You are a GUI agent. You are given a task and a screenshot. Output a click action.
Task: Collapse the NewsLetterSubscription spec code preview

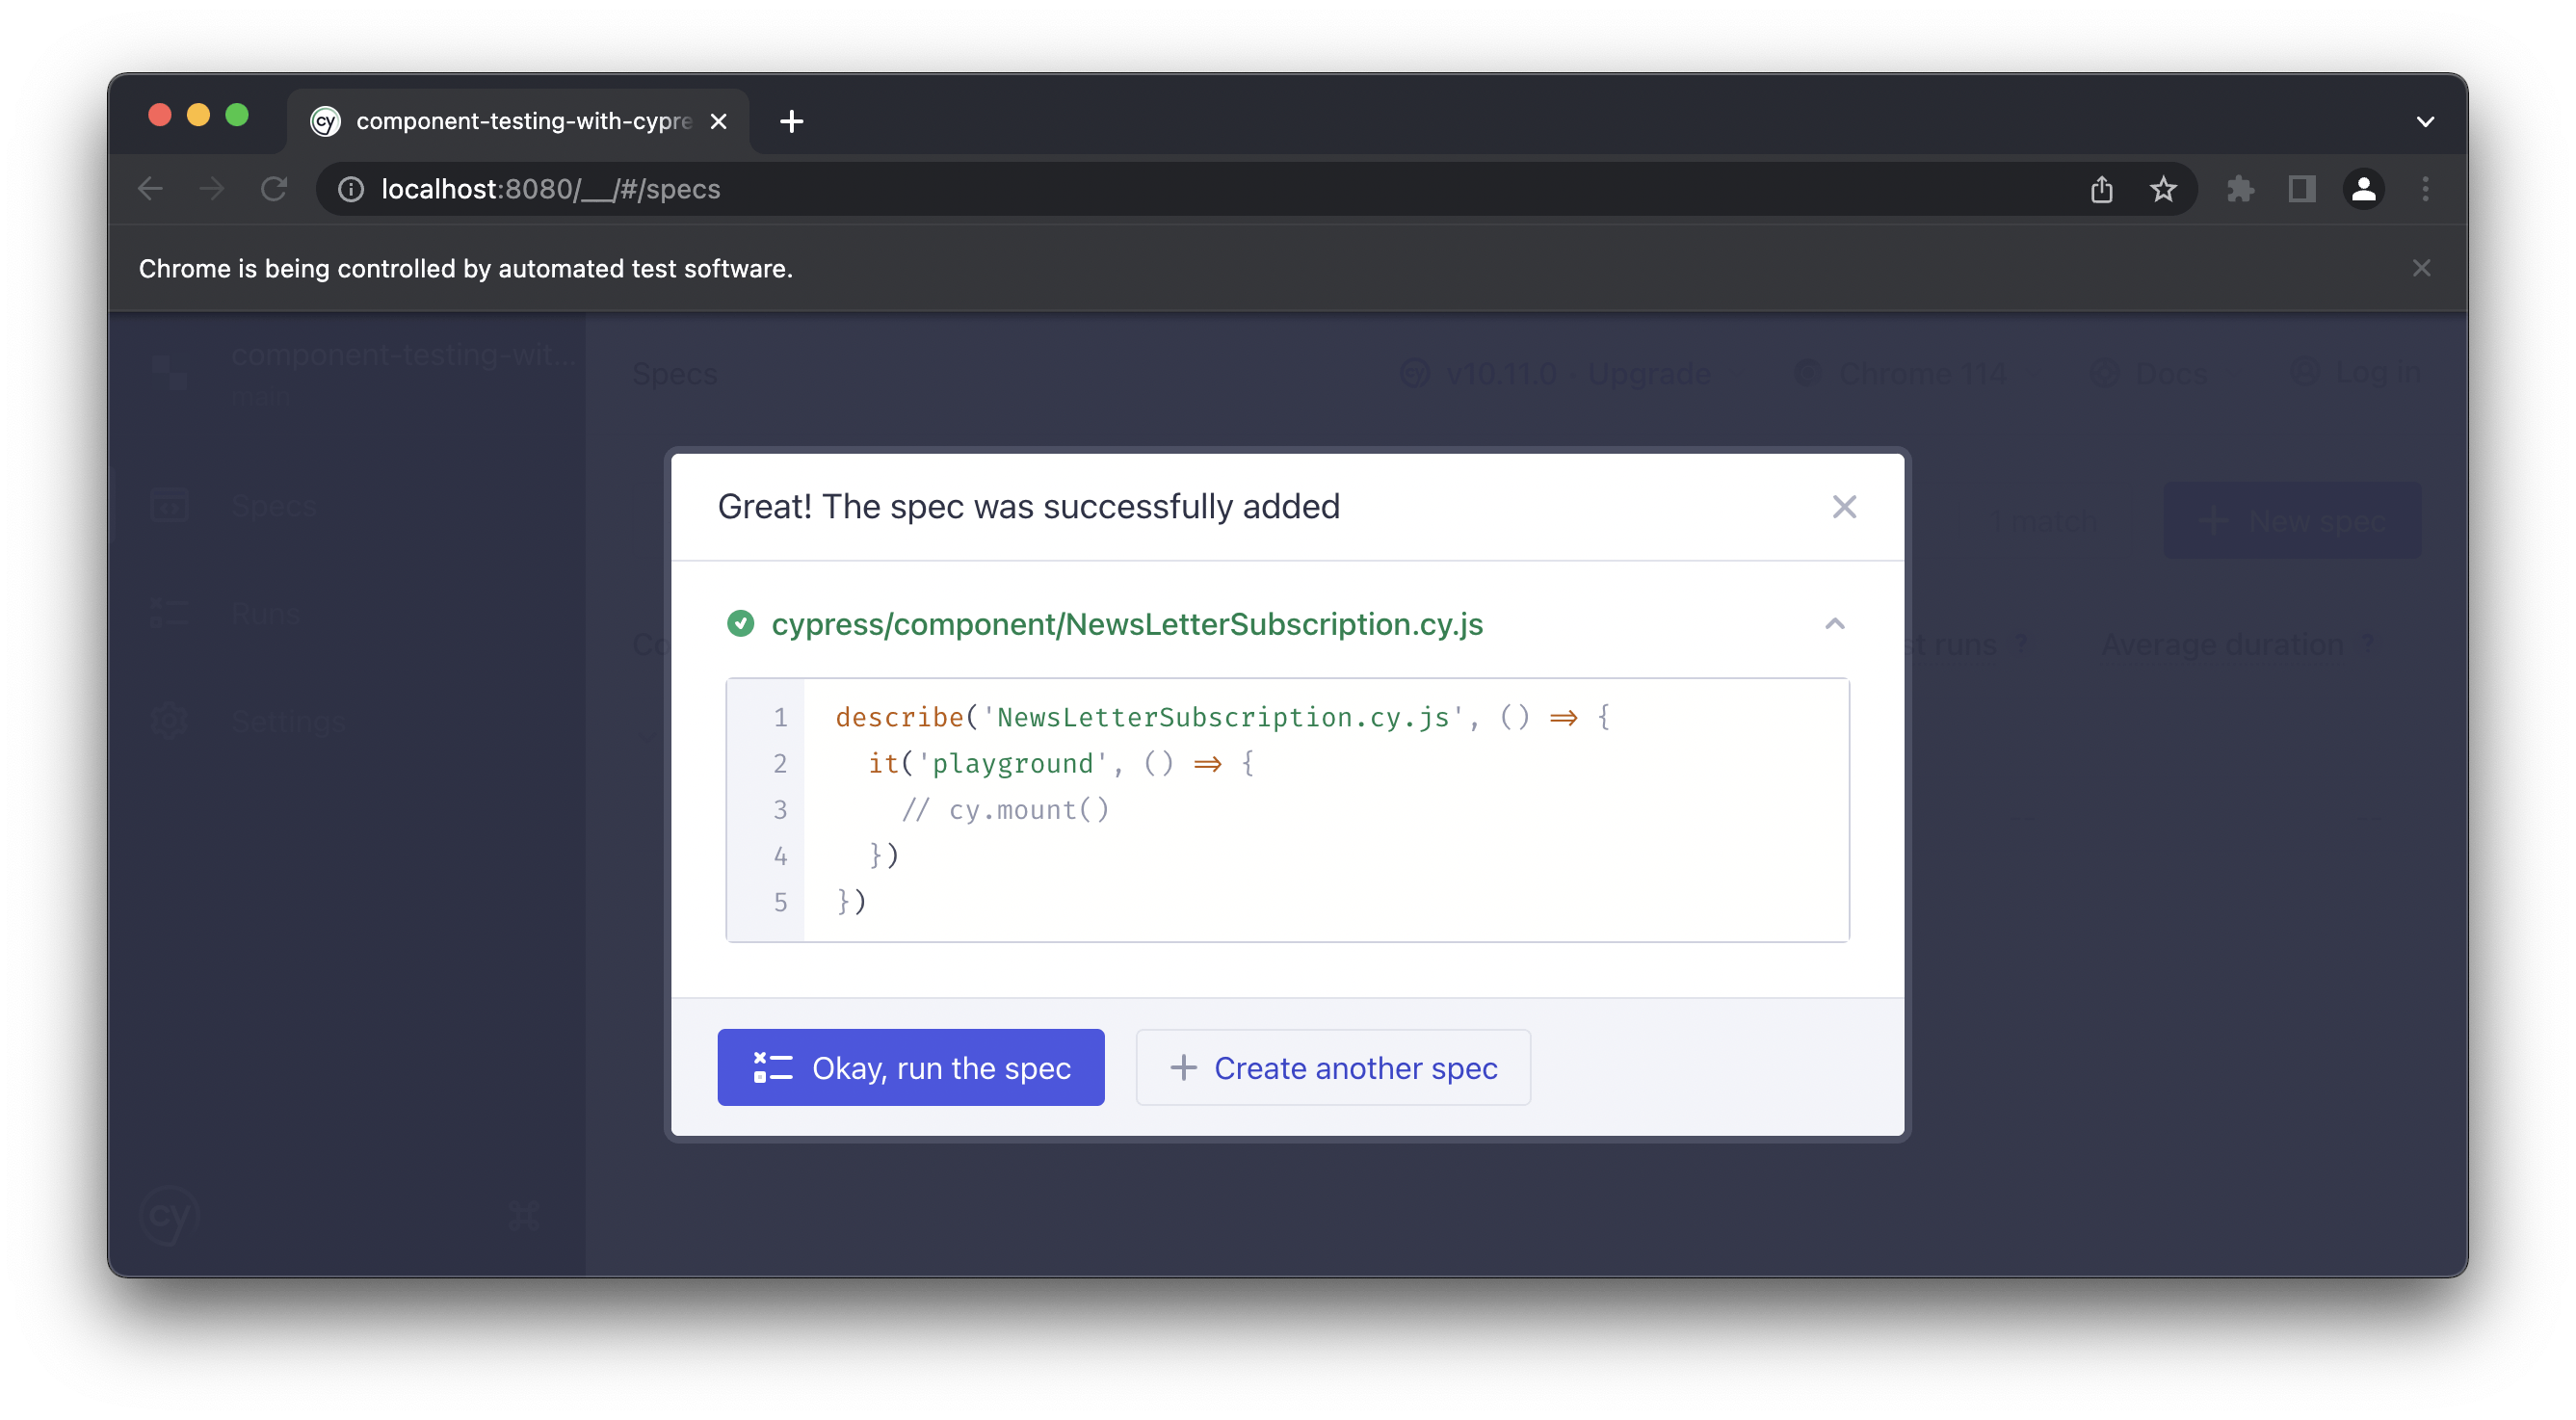[1835, 623]
